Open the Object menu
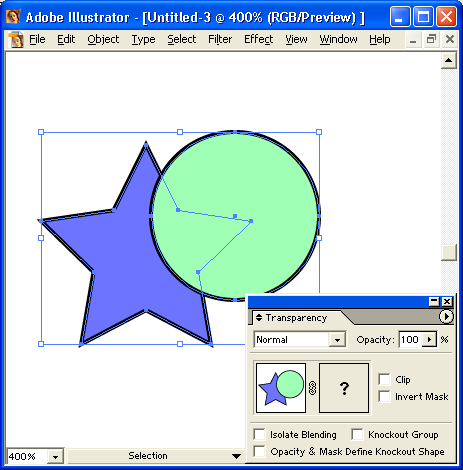 pyautogui.click(x=103, y=39)
